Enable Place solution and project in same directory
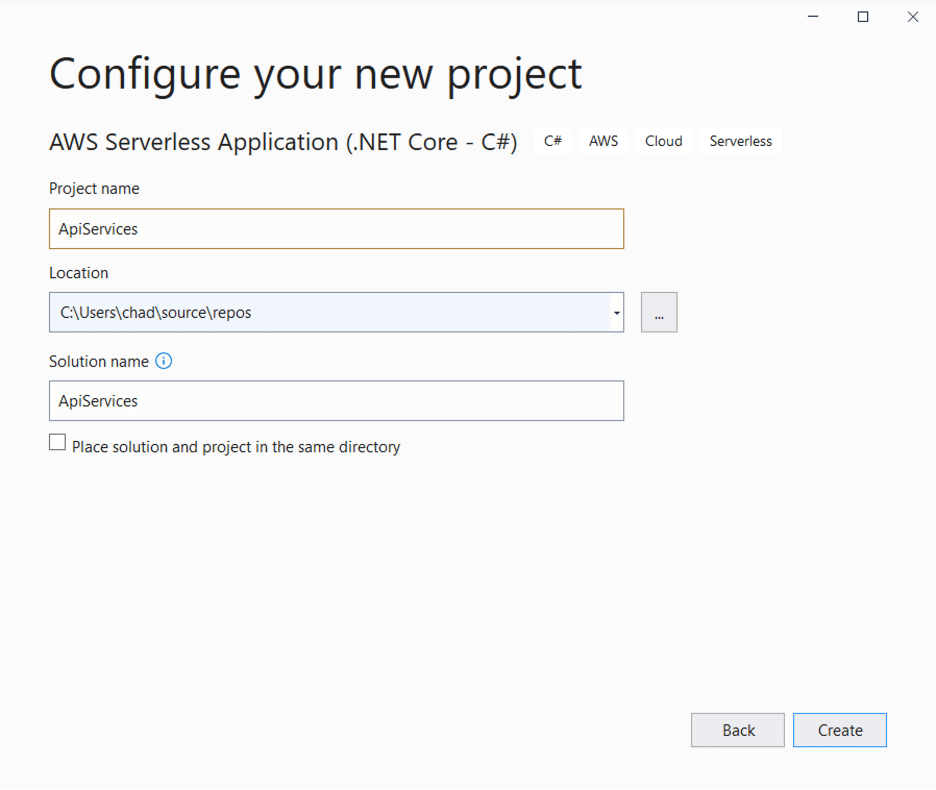The width and height of the screenshot is (936, 790). coord(57,442)
